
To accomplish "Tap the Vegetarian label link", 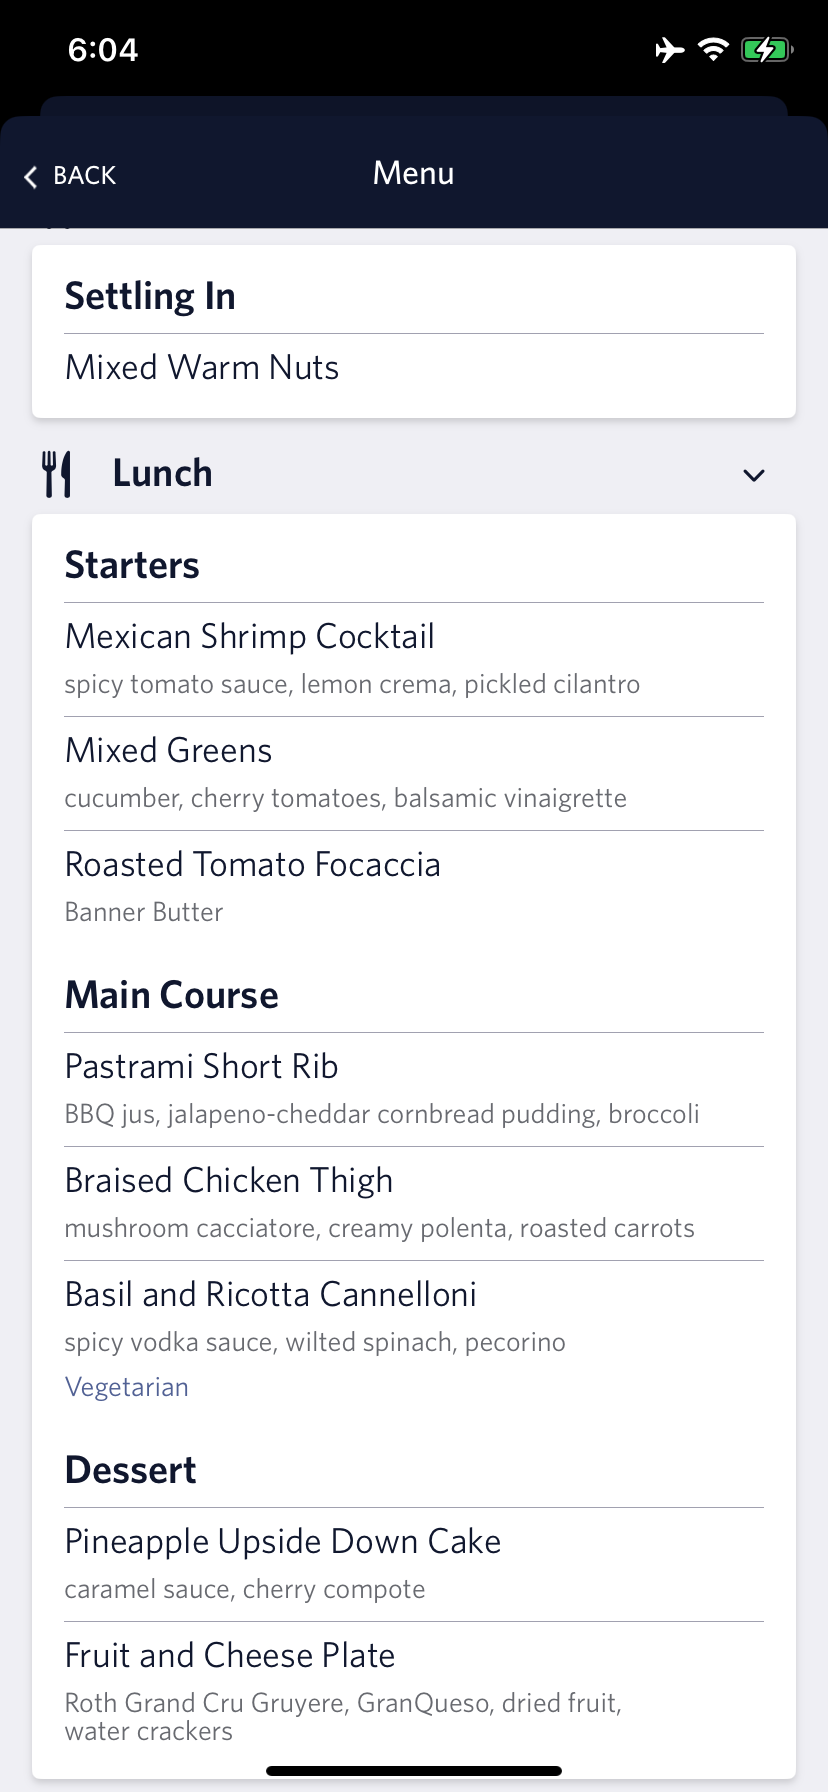I will 126,1387.
